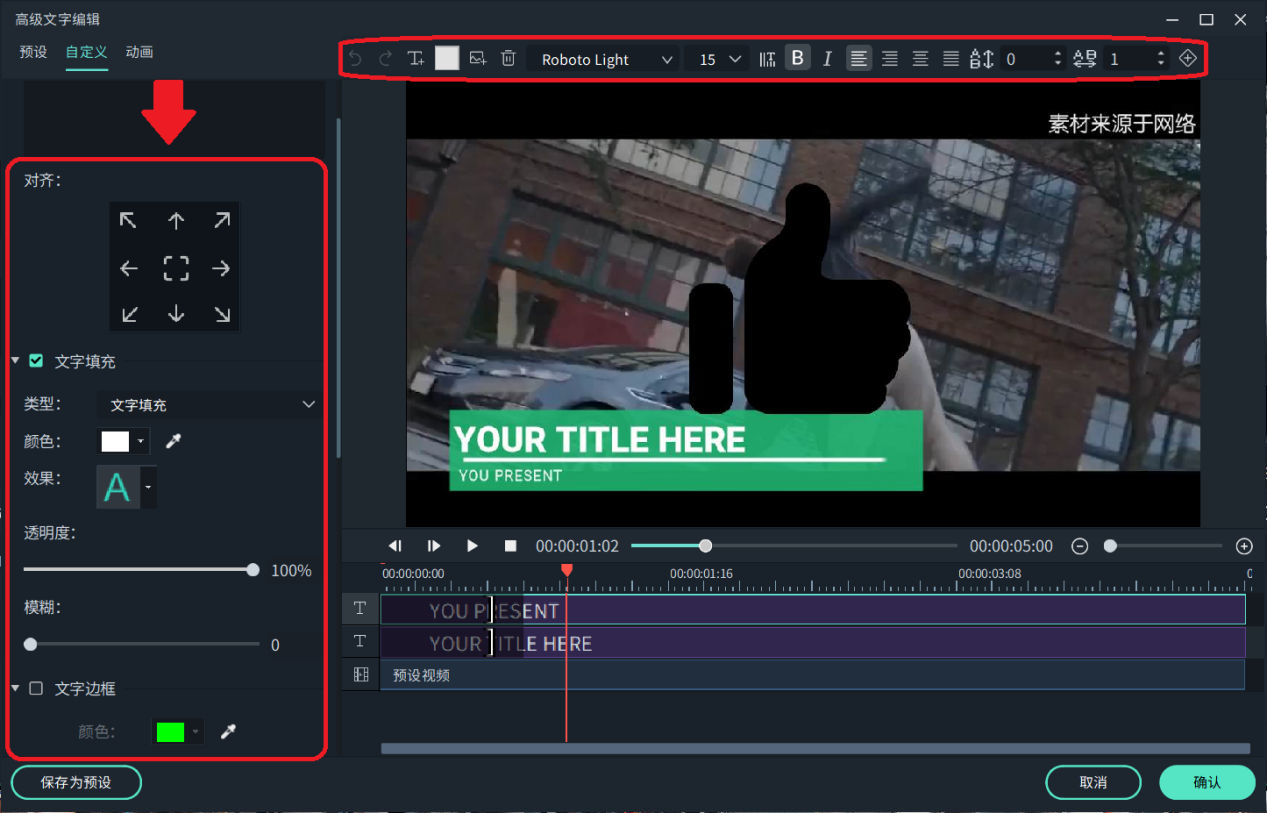1267x813 pixels.
Task: Align text to top-left corner arrow
Action: pos(129,221)
